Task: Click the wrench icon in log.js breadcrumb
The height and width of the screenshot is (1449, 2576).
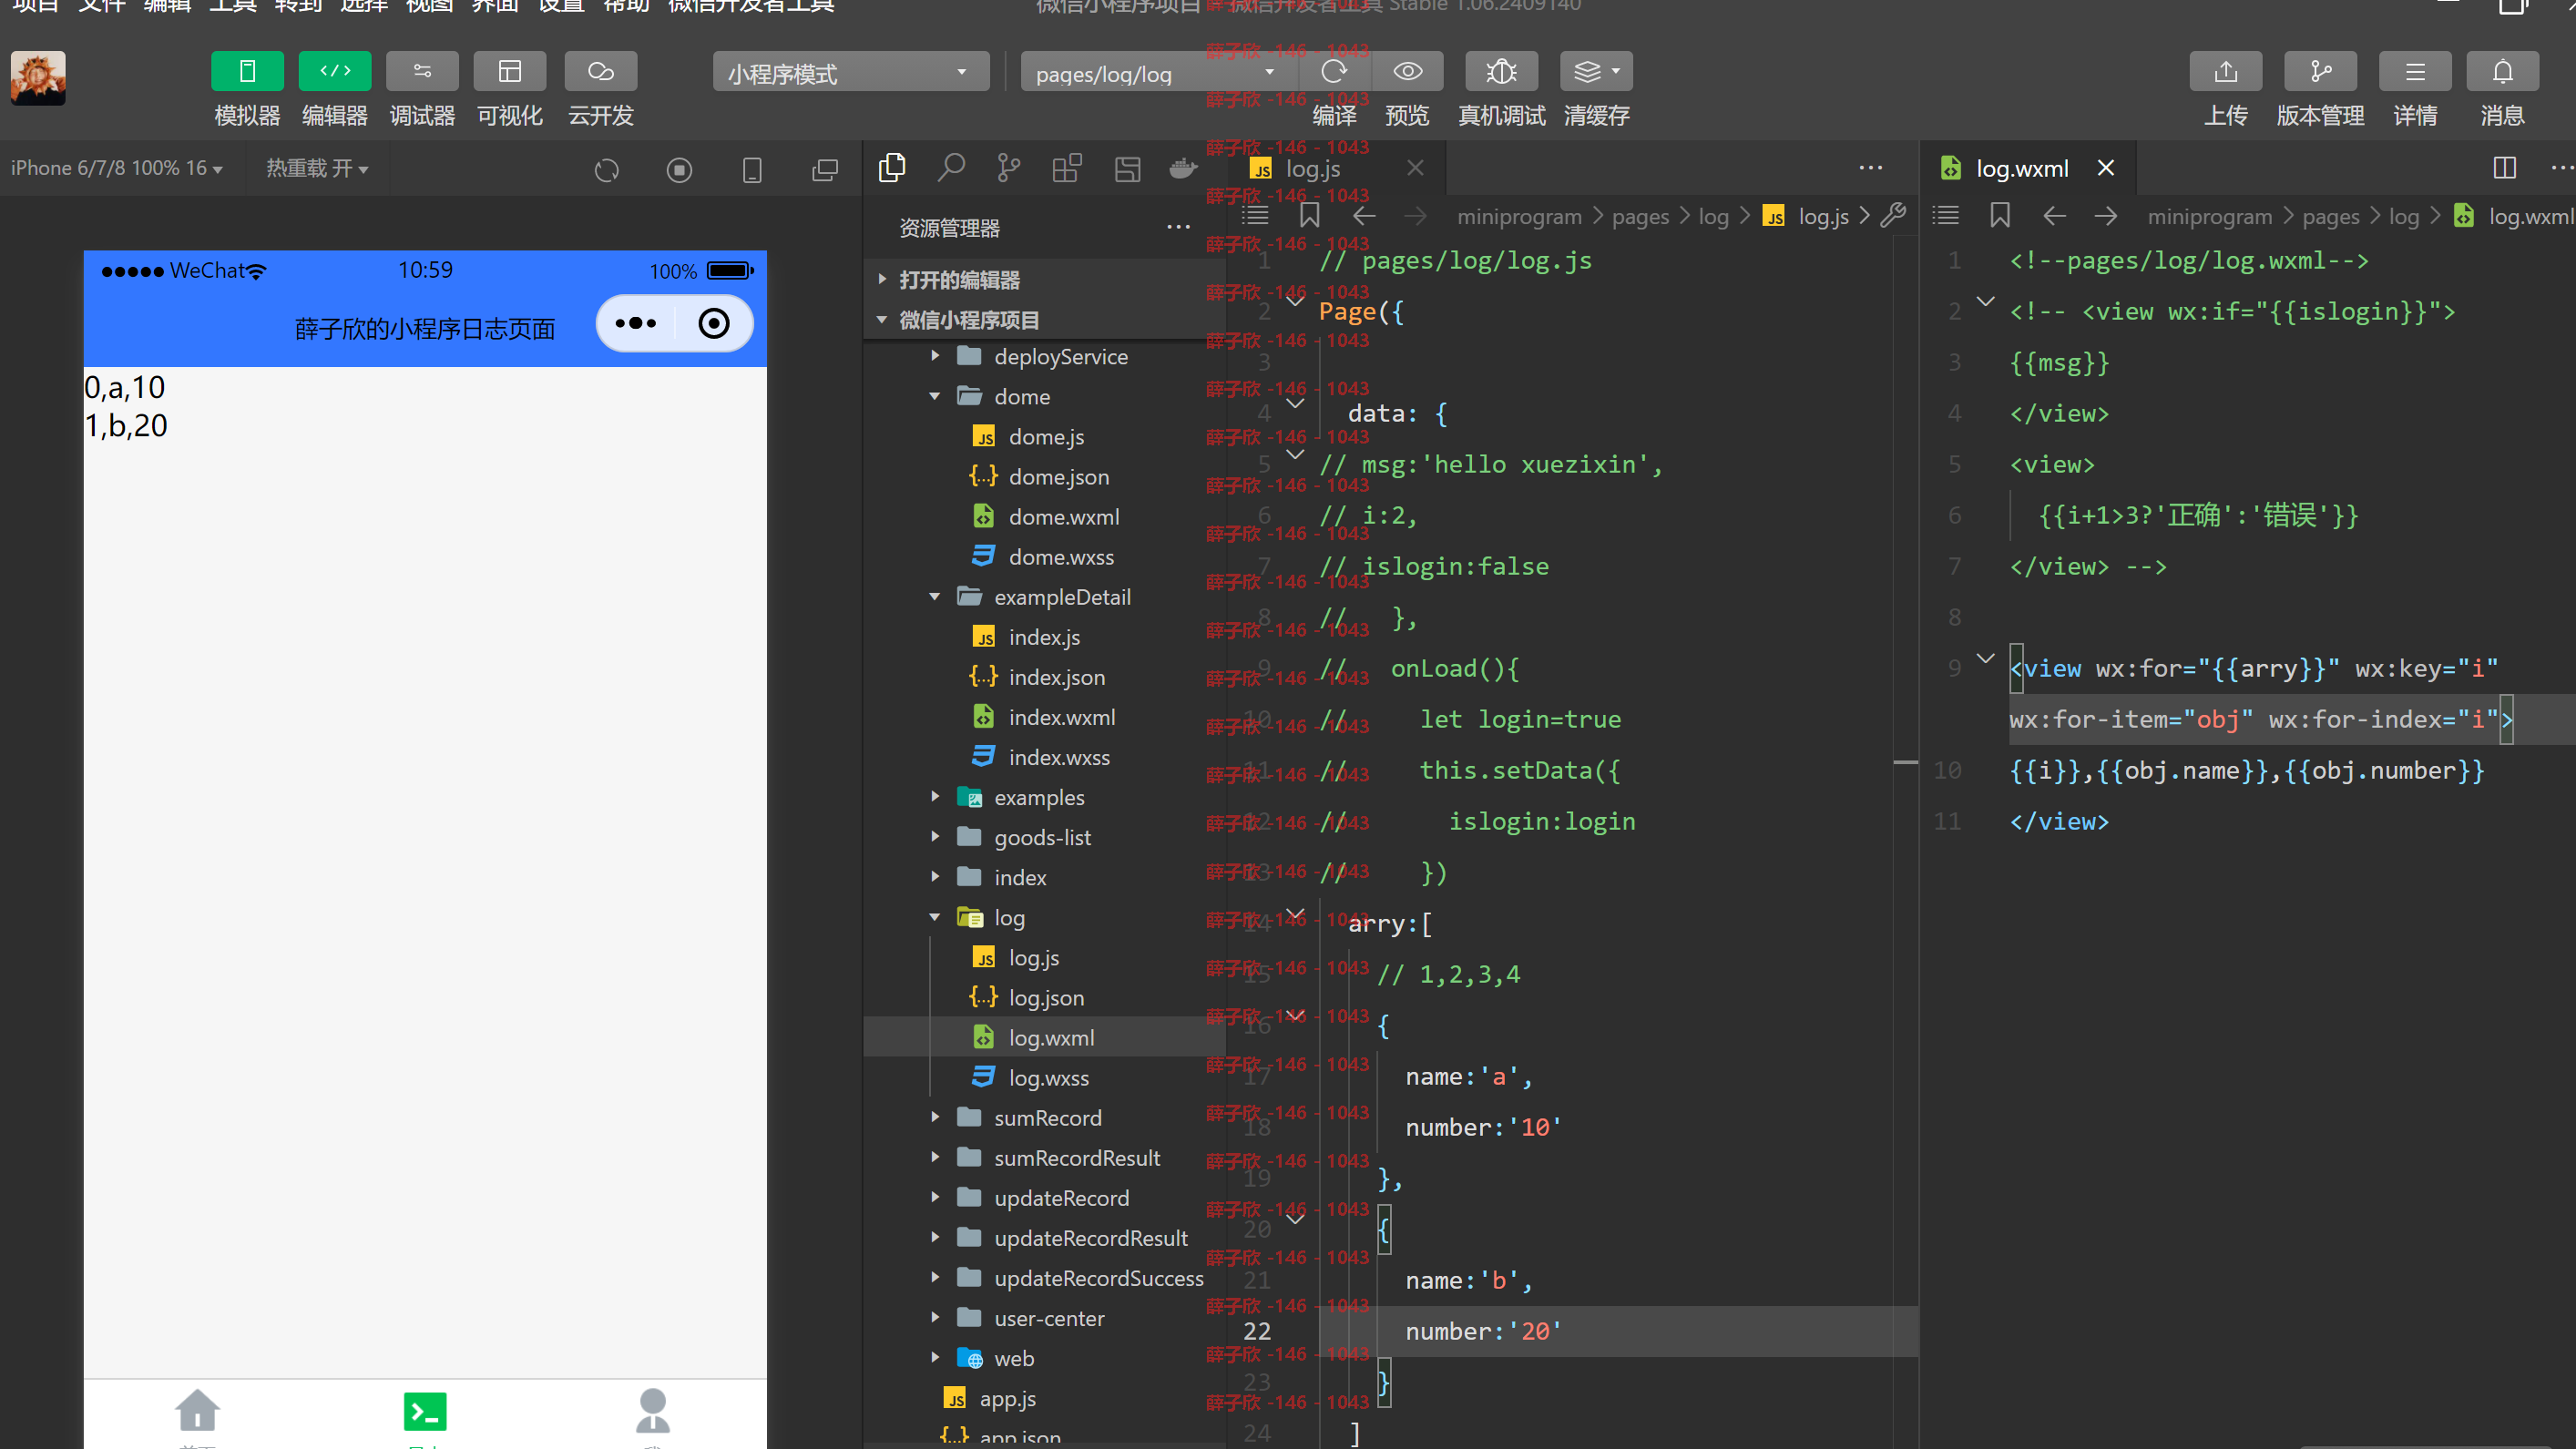Action: point(1892,215)
